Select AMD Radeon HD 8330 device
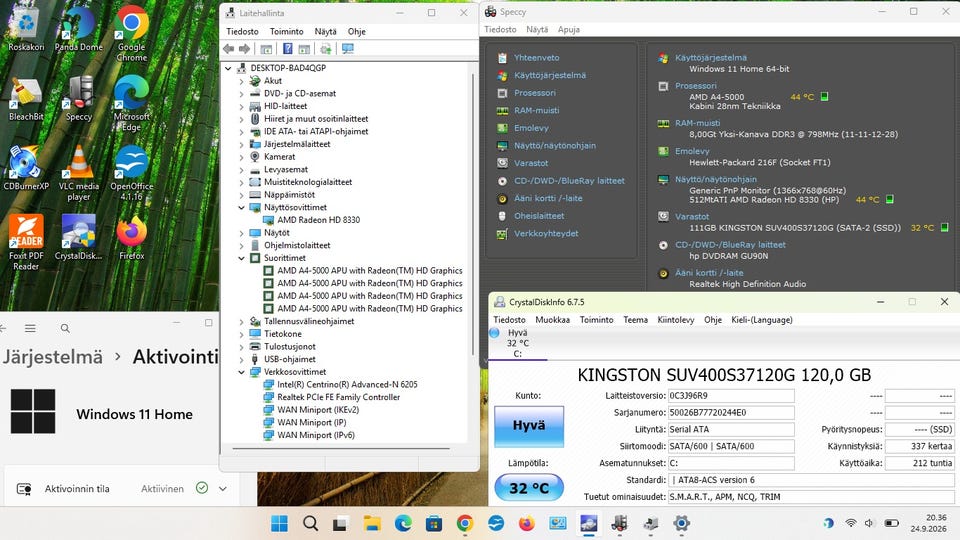 [318, 220]
